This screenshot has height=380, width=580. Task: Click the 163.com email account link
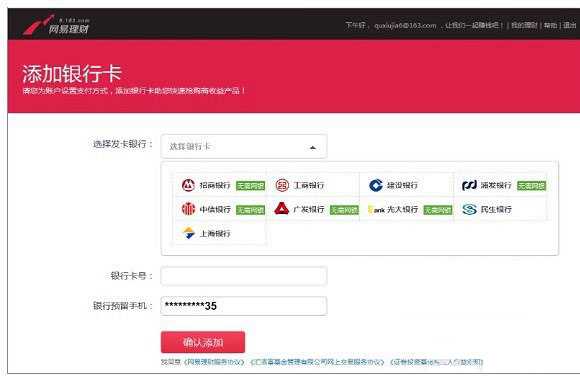(405, 26)
